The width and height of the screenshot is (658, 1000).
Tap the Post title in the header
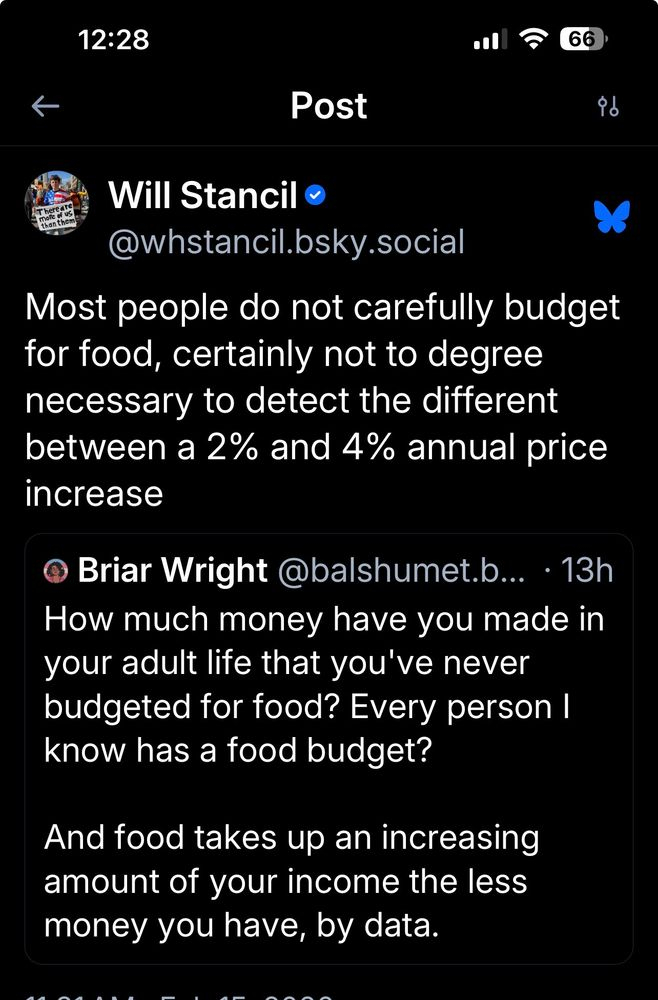tap(328, 106)
